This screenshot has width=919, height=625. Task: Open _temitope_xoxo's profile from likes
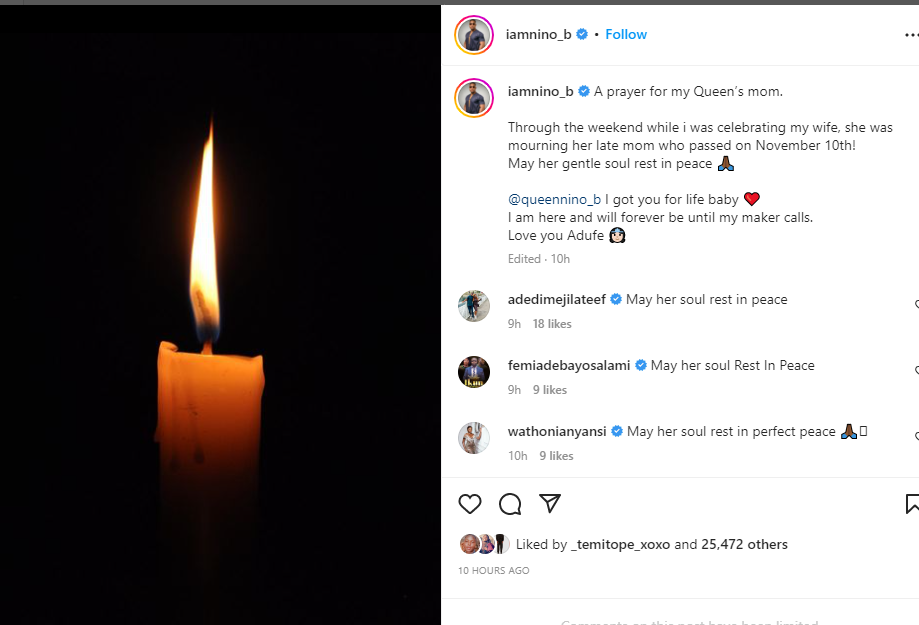click(620, 545)
